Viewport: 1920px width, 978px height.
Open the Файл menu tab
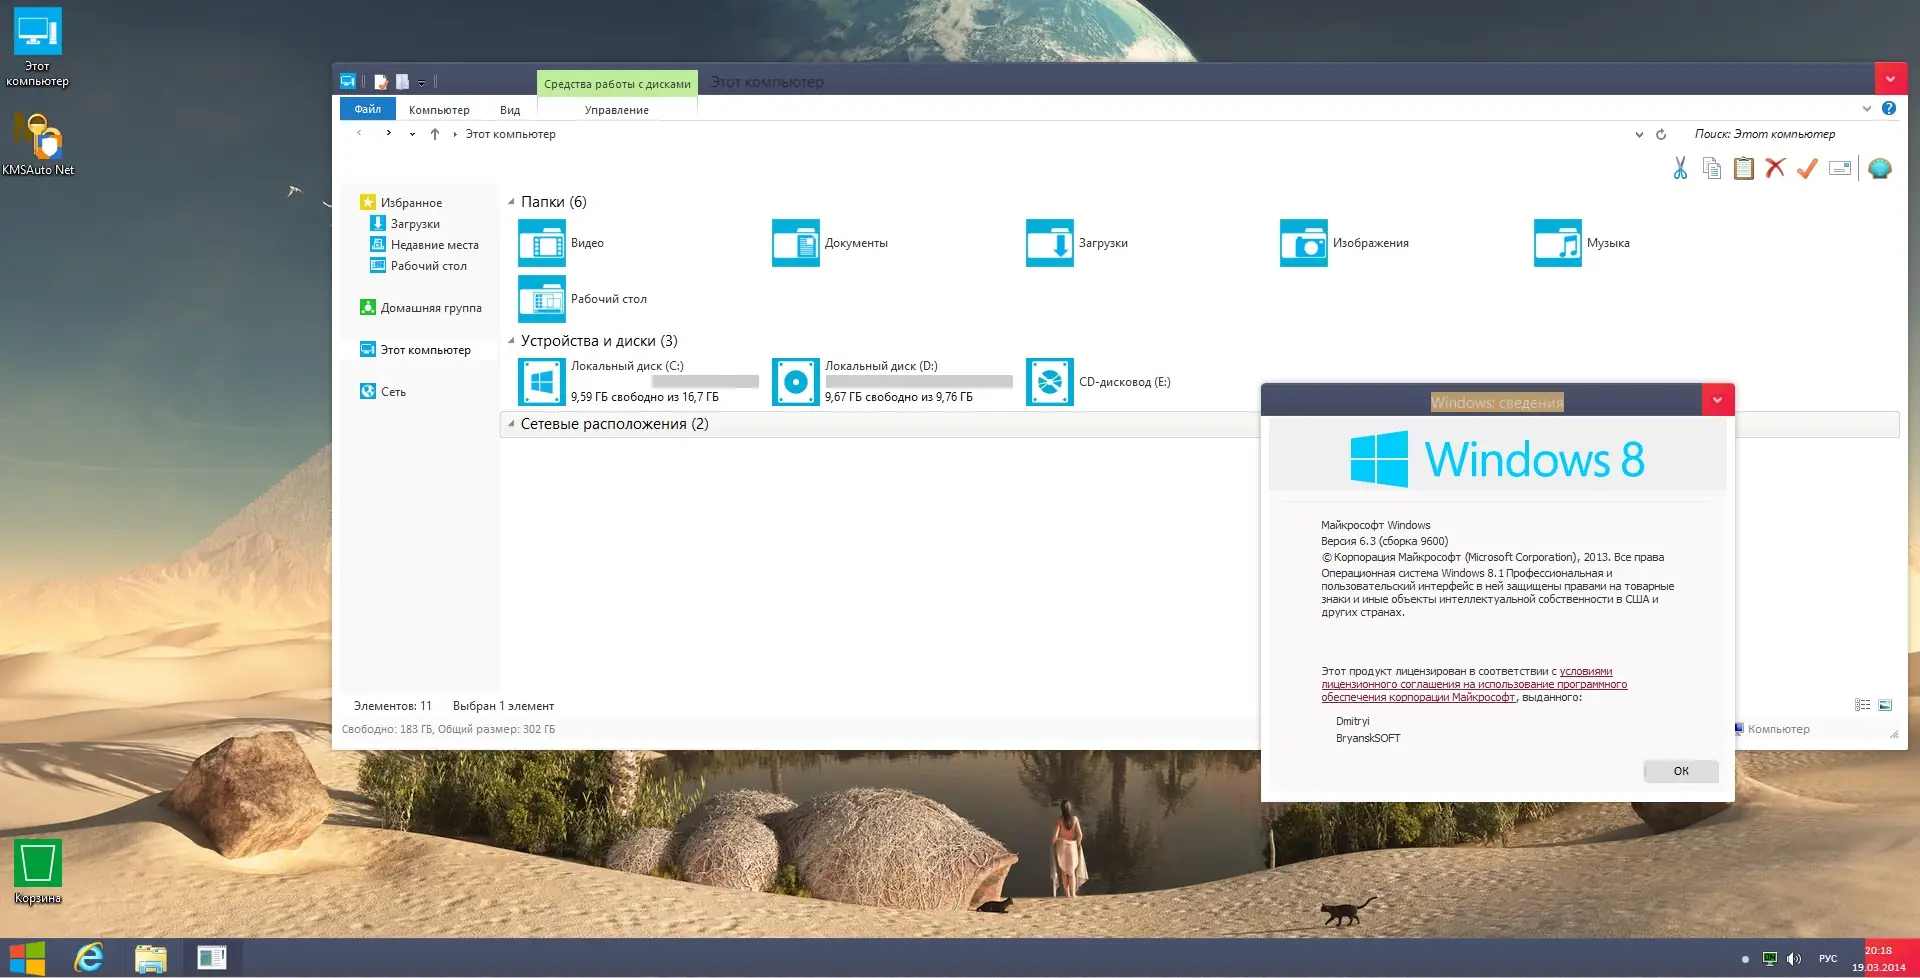click(x=368, y=109)
